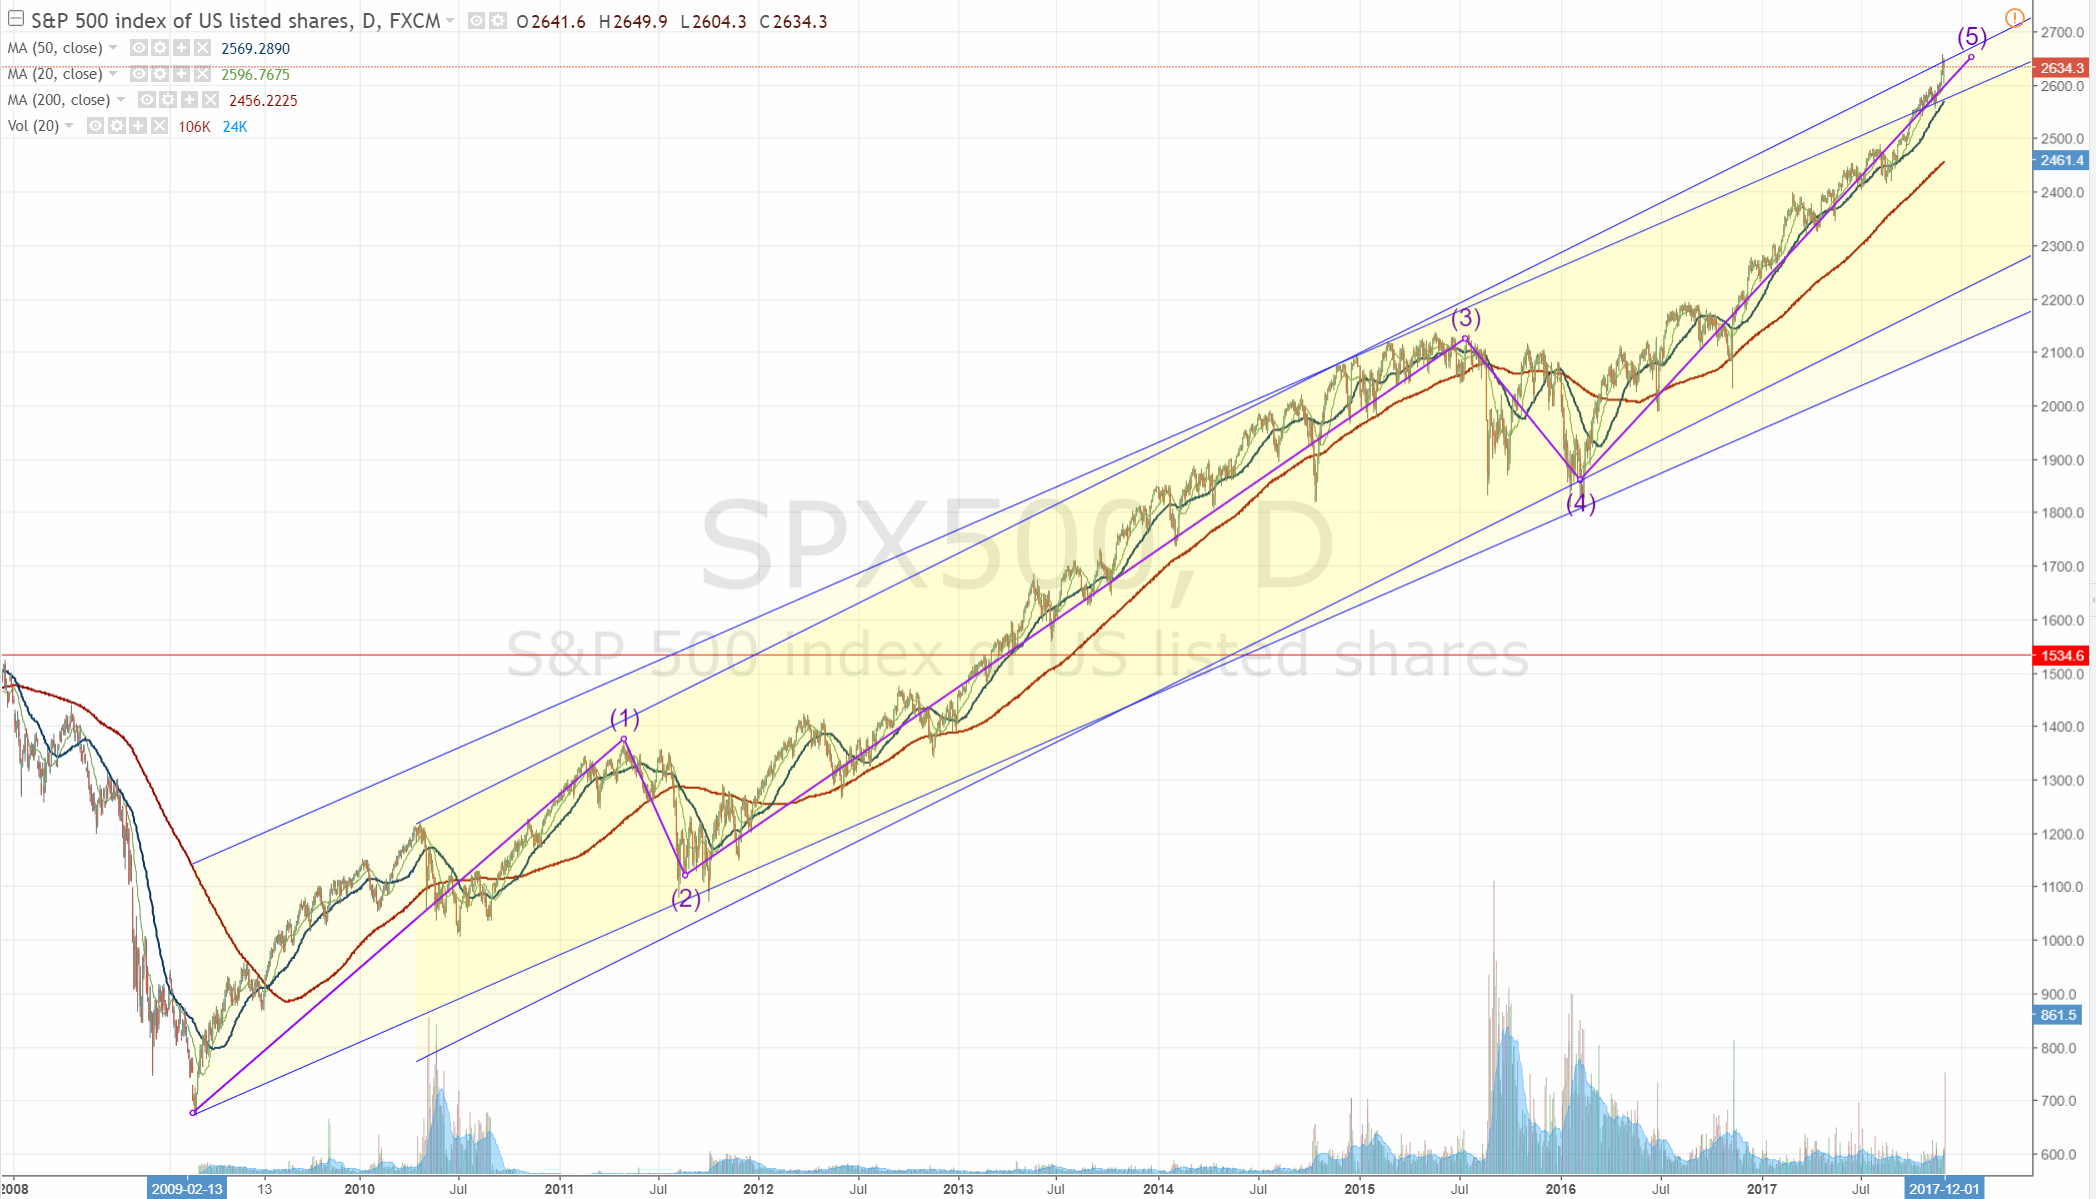
Task: Click the Vol (20) legend label
Action: click(33, 126)
